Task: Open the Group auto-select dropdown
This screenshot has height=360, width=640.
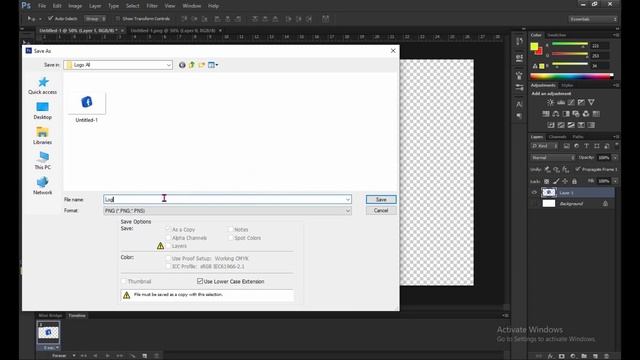Action: 95,19
